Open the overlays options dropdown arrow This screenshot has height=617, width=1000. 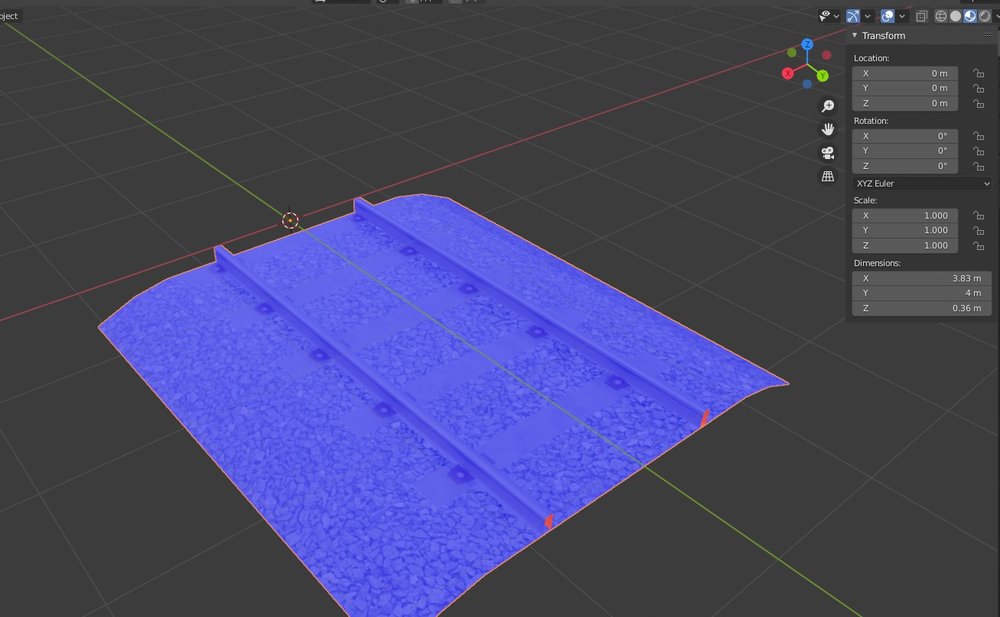click(902, 16)
